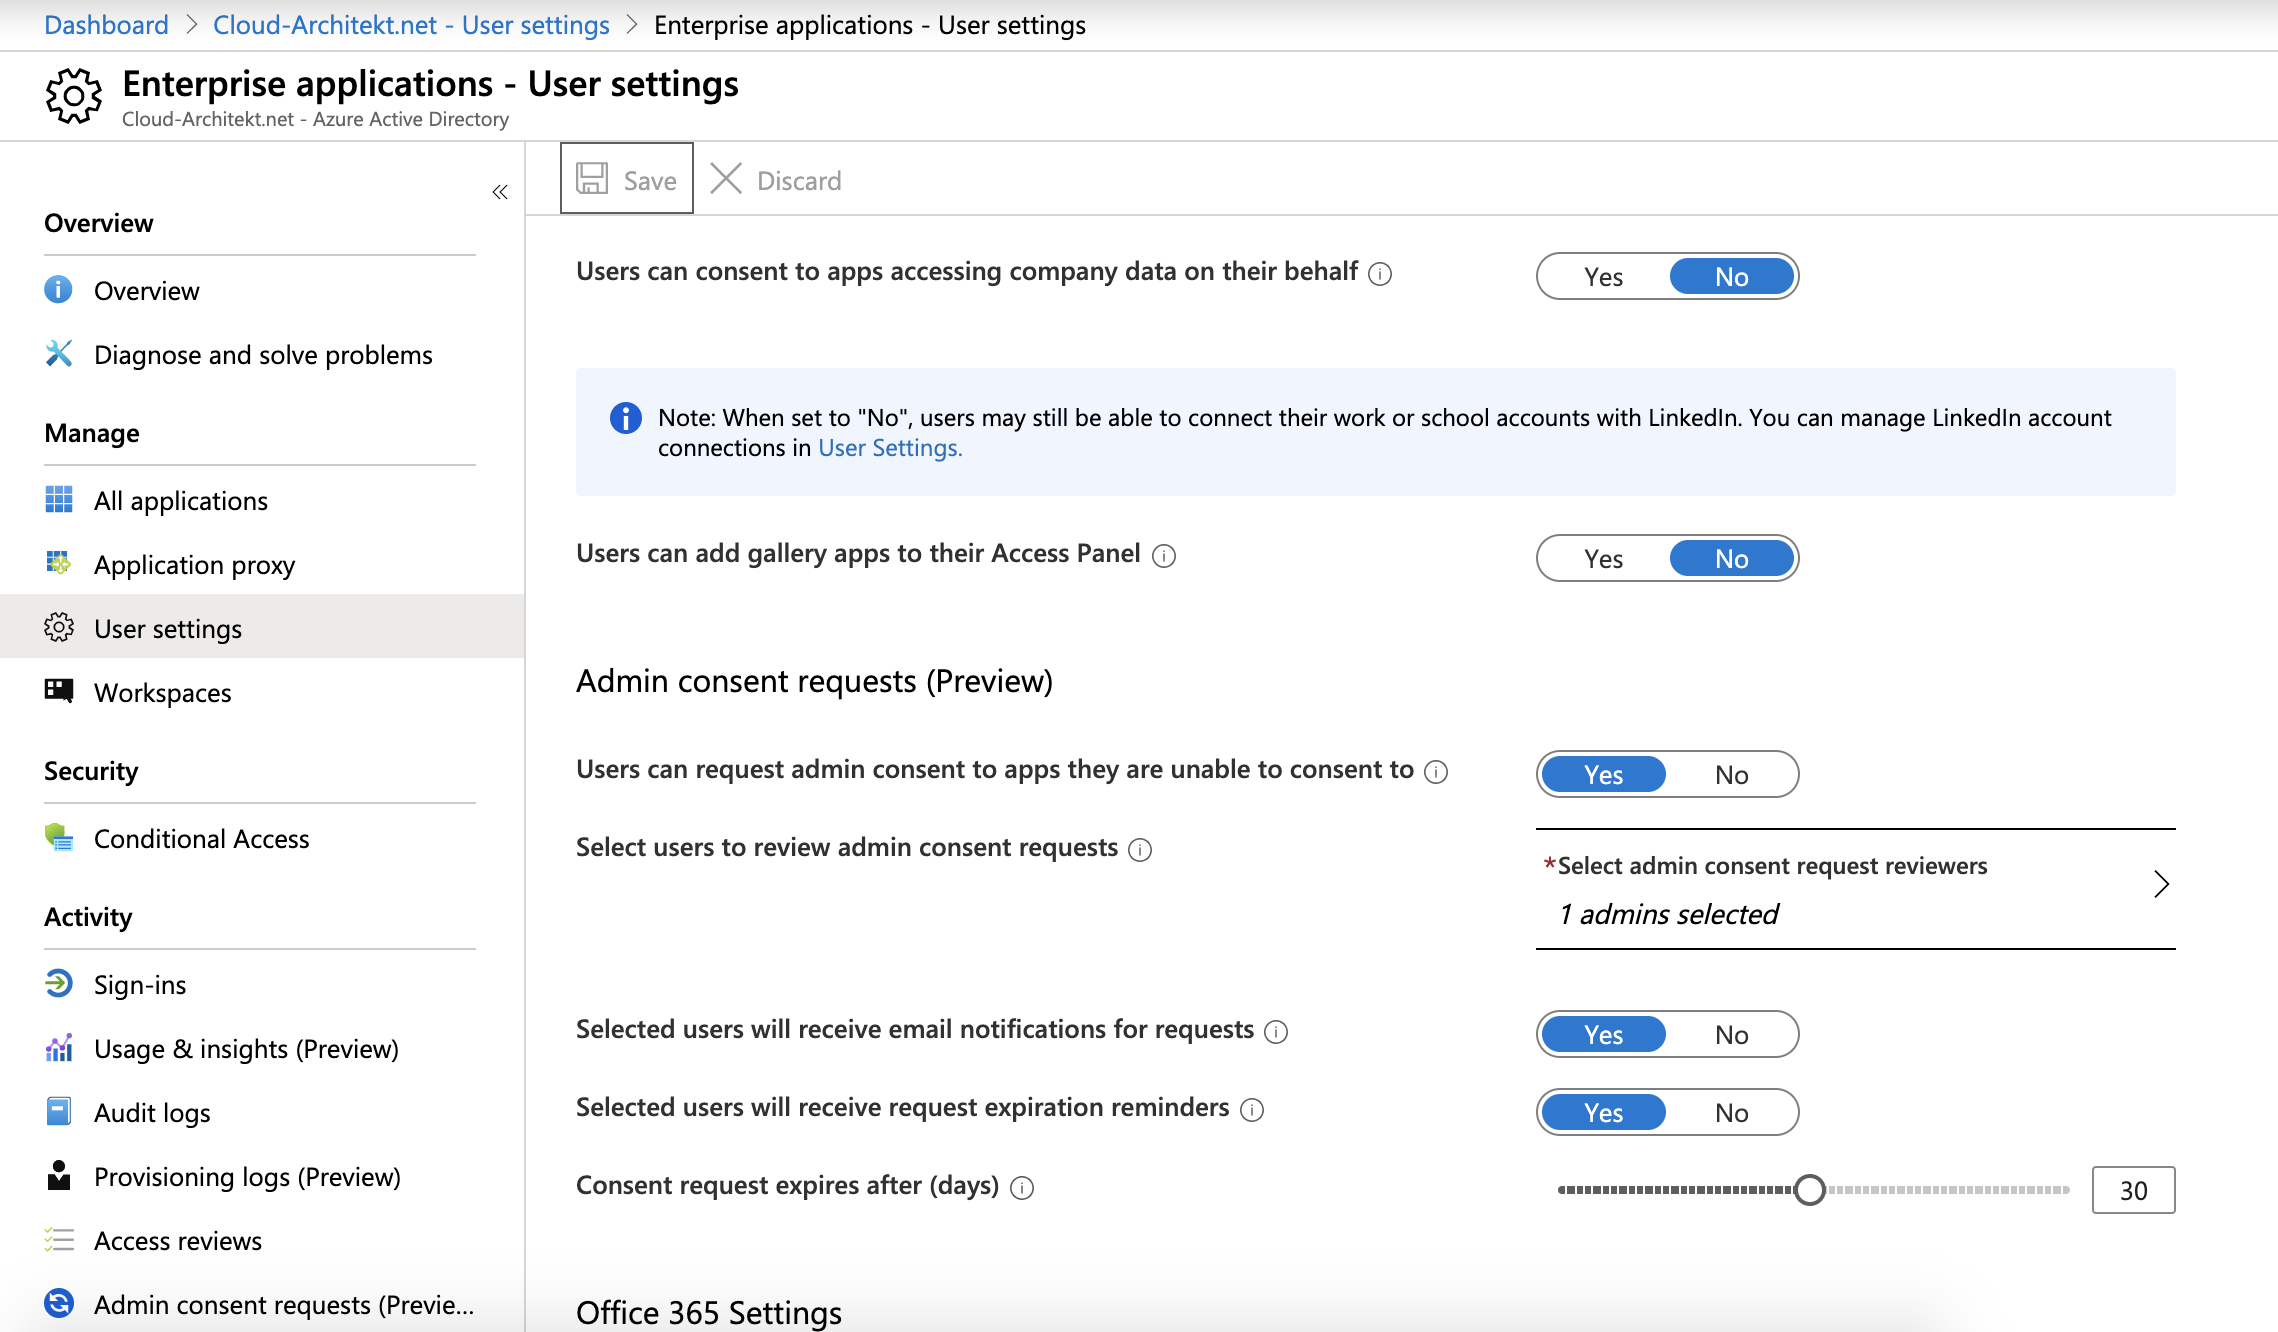Screen dimensions: 2278x1332
Task: Click the Diagnose and solve problems wrench icon
Action: point(59,354)
